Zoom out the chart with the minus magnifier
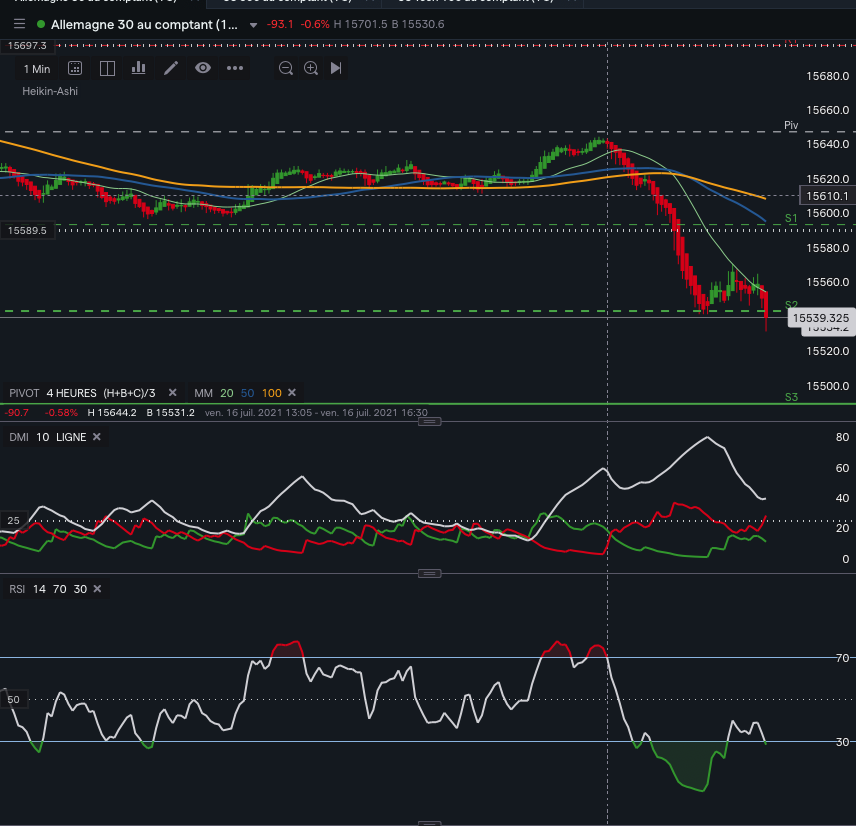Viewport: 856px width, 826px height. [286, 68]
